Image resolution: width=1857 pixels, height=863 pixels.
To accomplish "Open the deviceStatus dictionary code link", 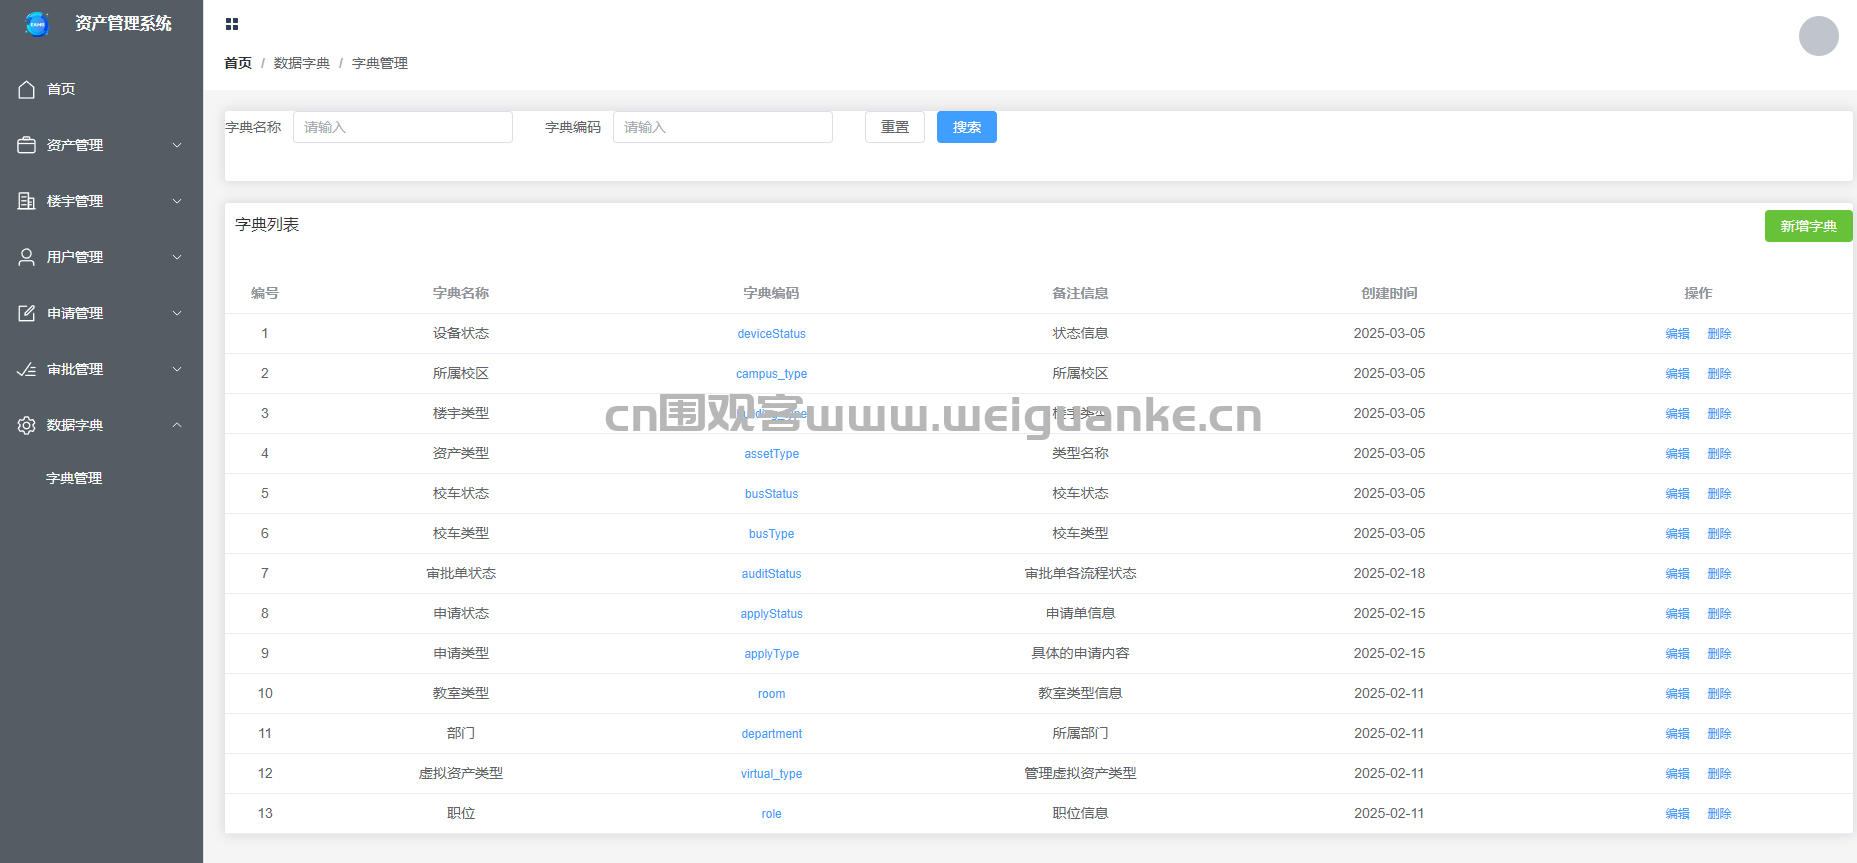I will pyautogui.click(x=771, y=334).
